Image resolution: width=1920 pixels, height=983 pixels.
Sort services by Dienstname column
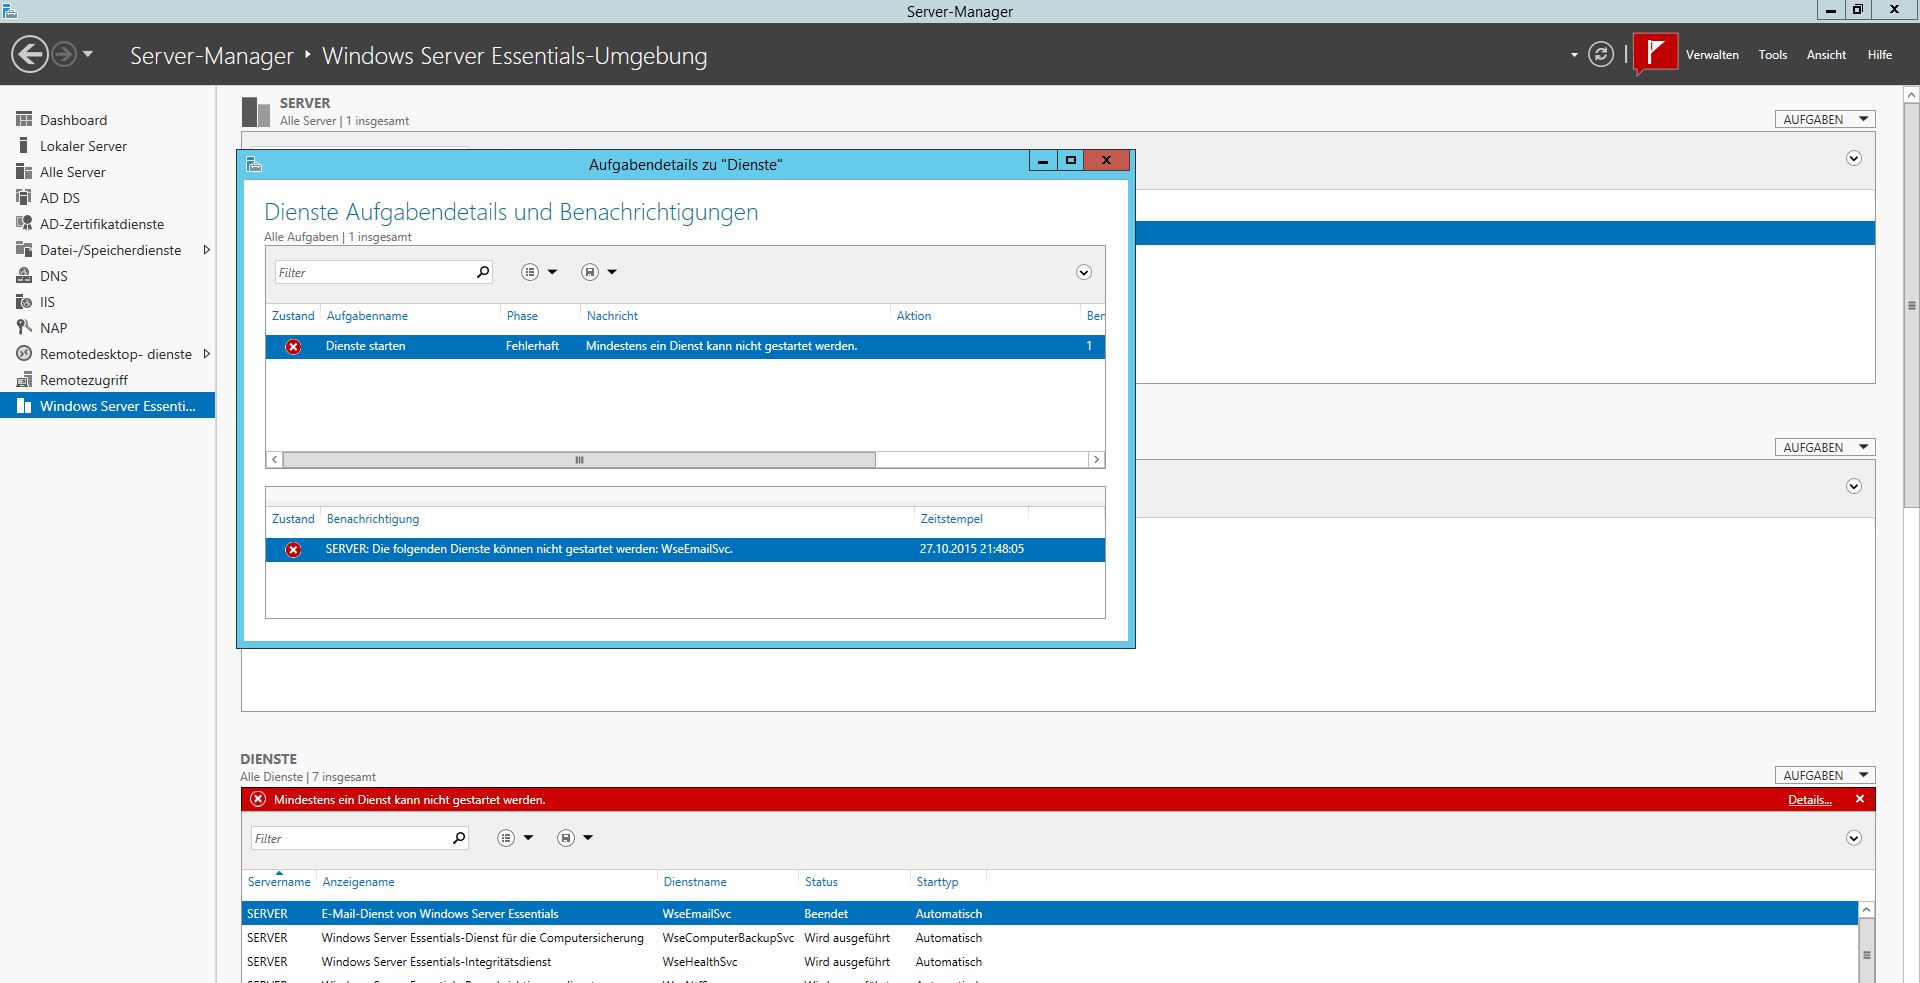point(695,882)
